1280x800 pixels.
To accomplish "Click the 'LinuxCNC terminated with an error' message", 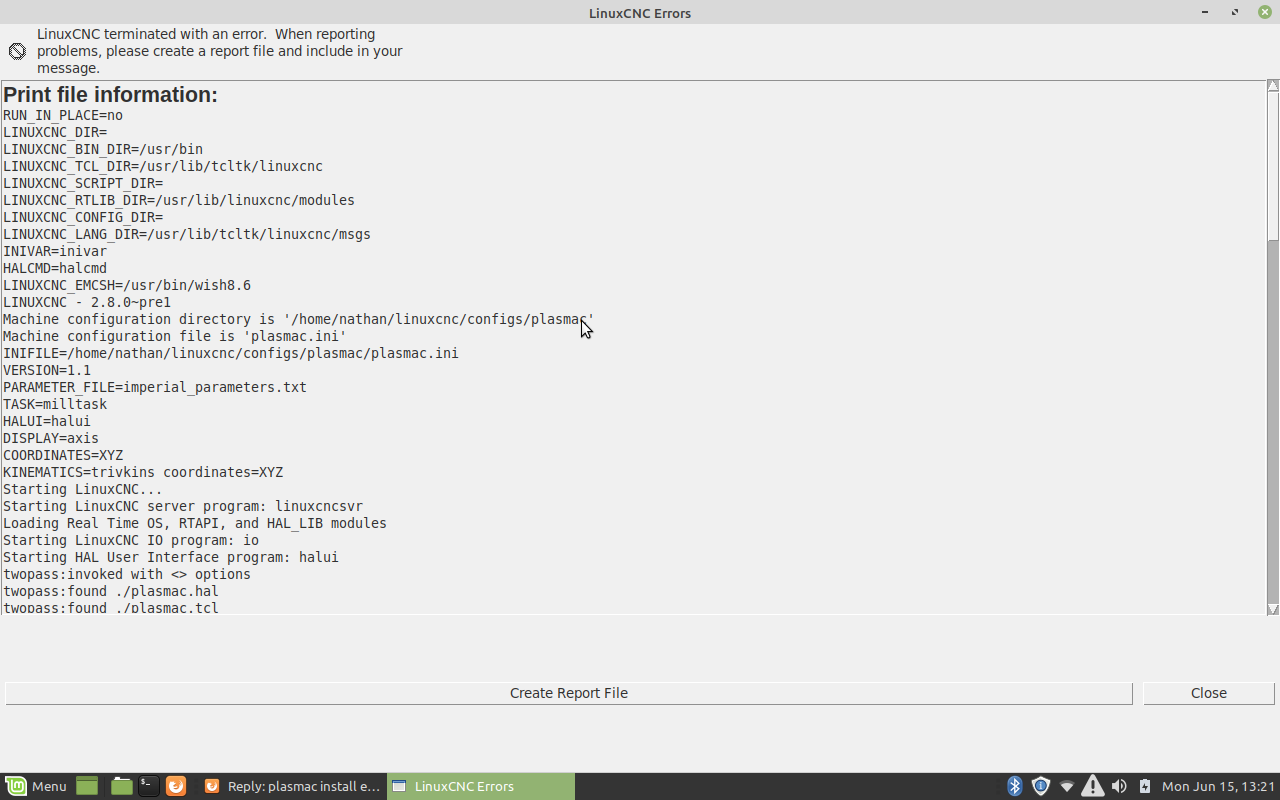I will (220, 51).
